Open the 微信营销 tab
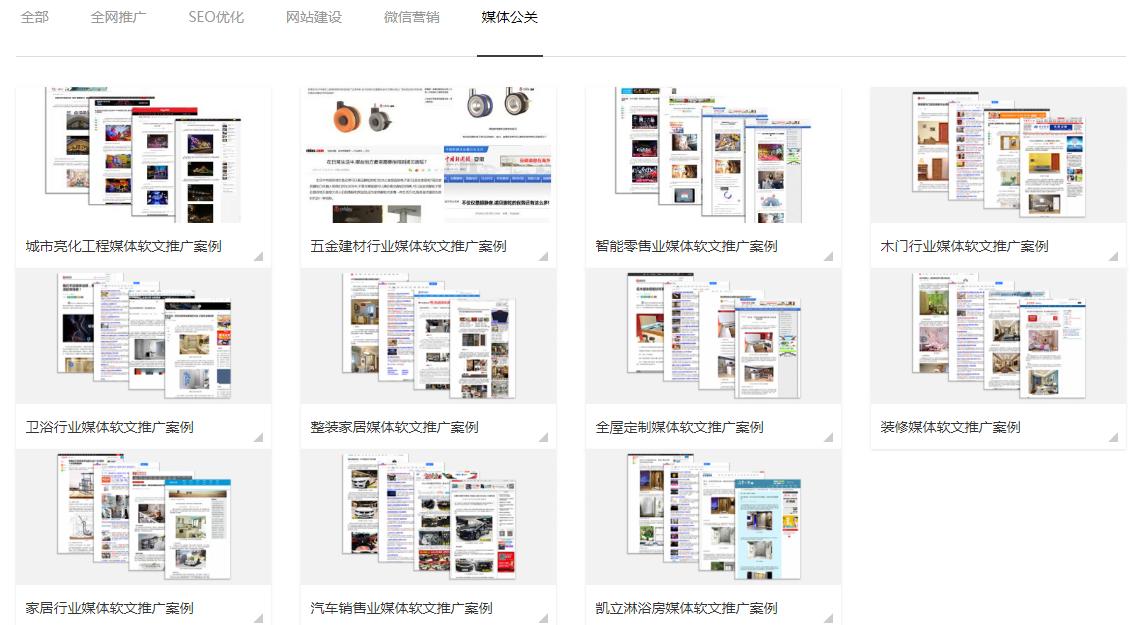Image resolution: width=1147 pixels, height=625 pixels. tap(411, 16)
